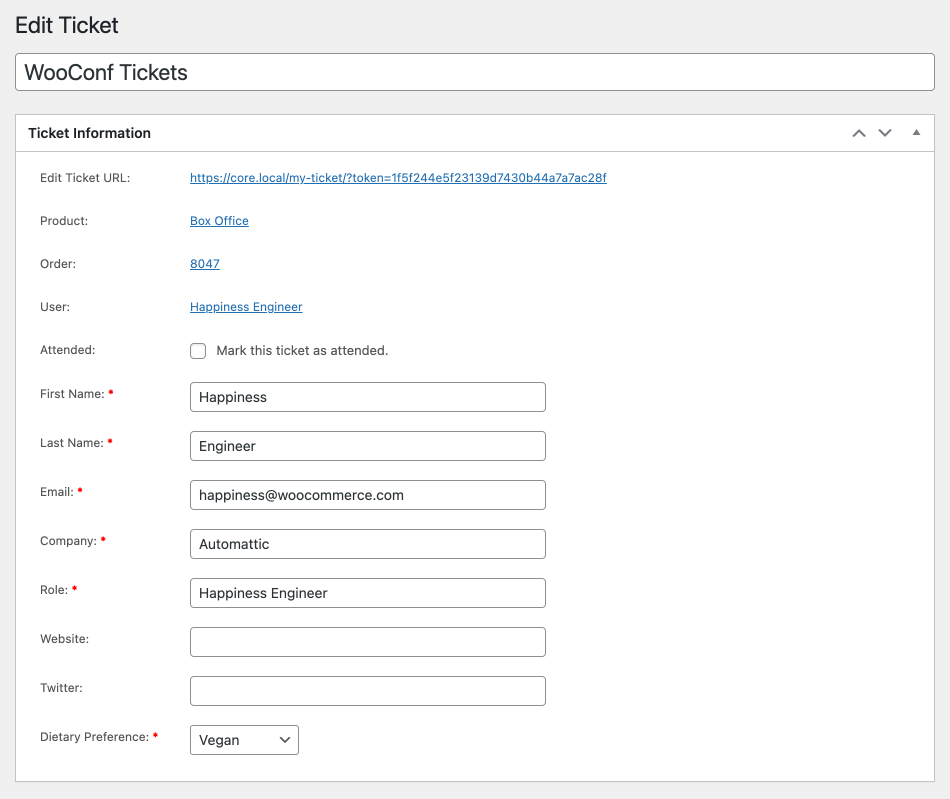Click the WooConf Tickets title field
950x799 pixels.
tap(475, 72)
